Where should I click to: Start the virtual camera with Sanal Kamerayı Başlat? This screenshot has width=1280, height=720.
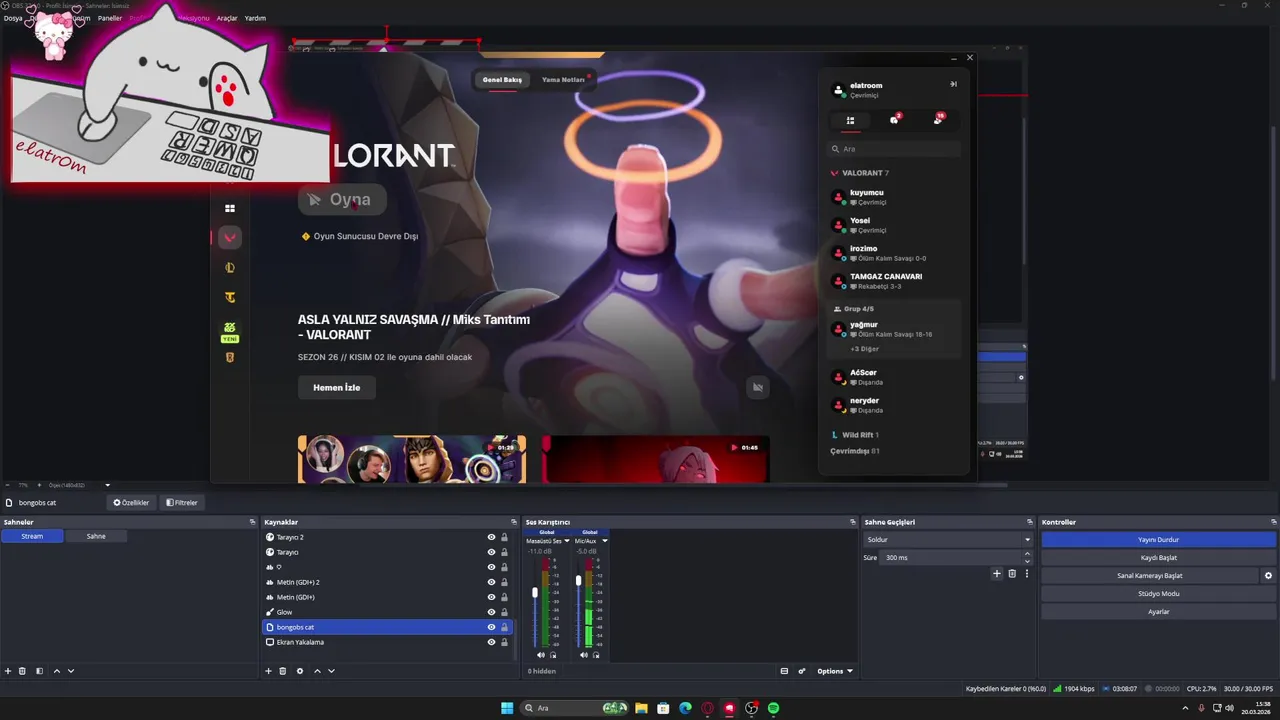click(1149, 575)
